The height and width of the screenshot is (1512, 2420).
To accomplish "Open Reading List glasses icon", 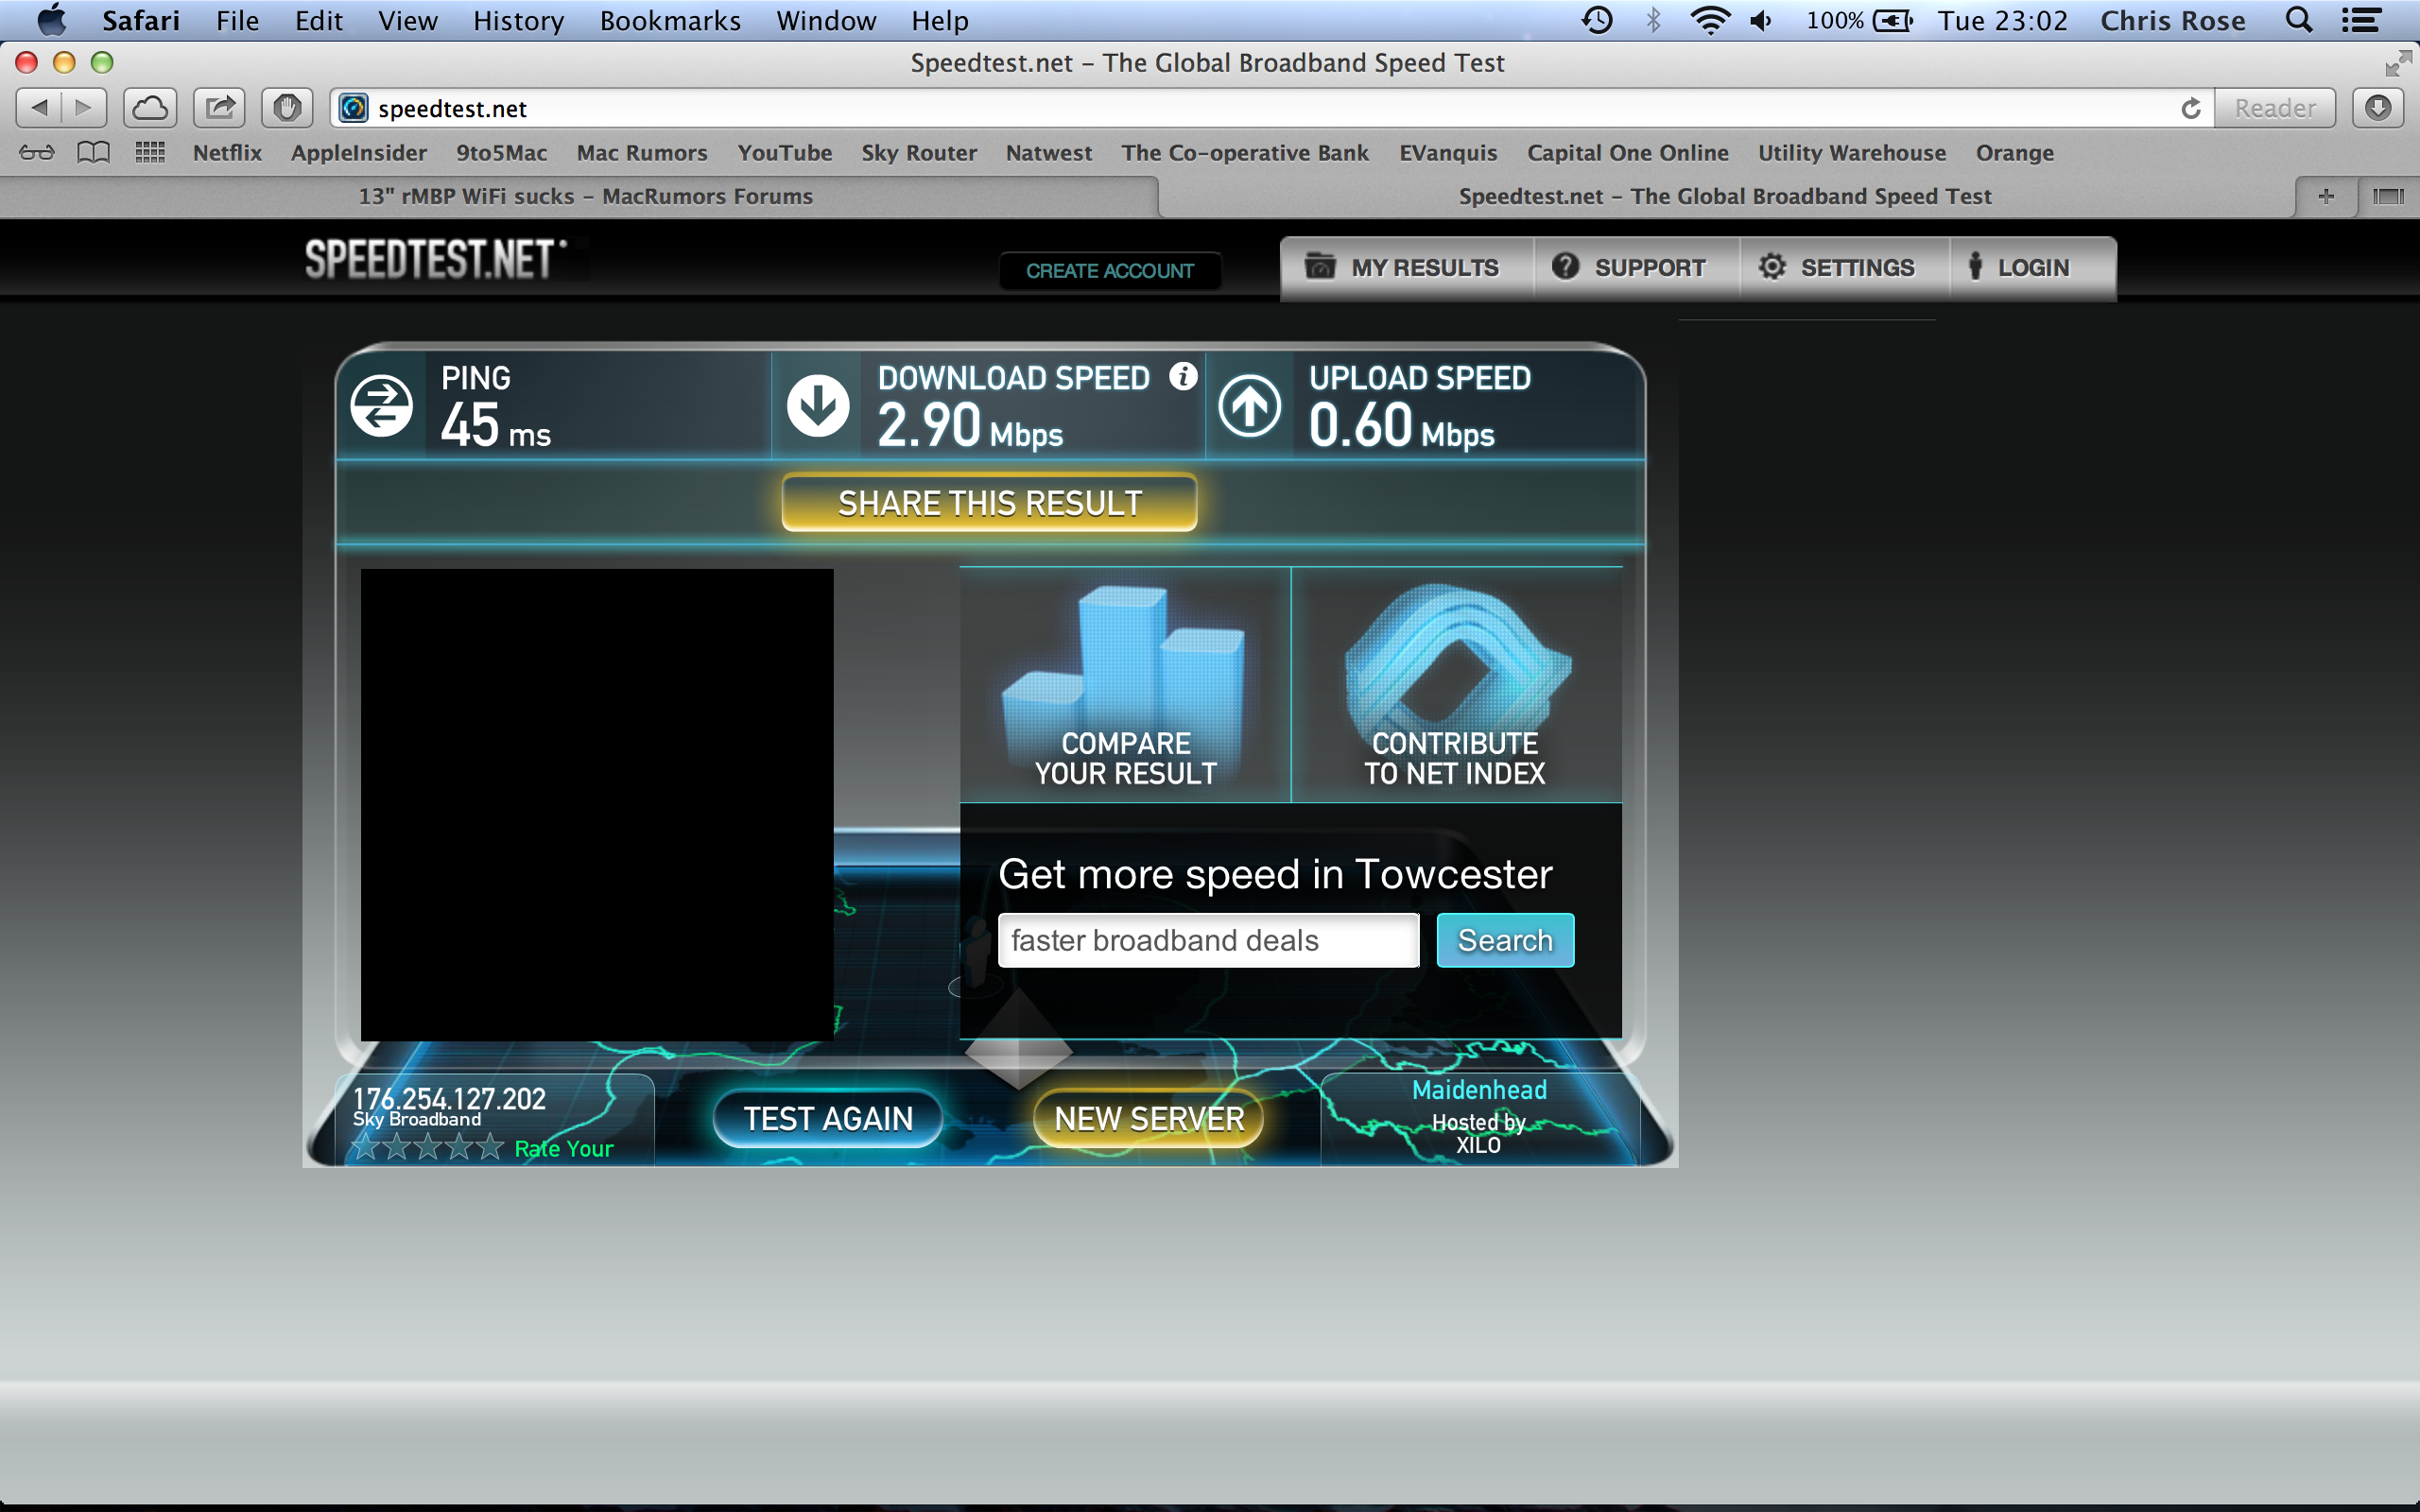I will 37,153.
